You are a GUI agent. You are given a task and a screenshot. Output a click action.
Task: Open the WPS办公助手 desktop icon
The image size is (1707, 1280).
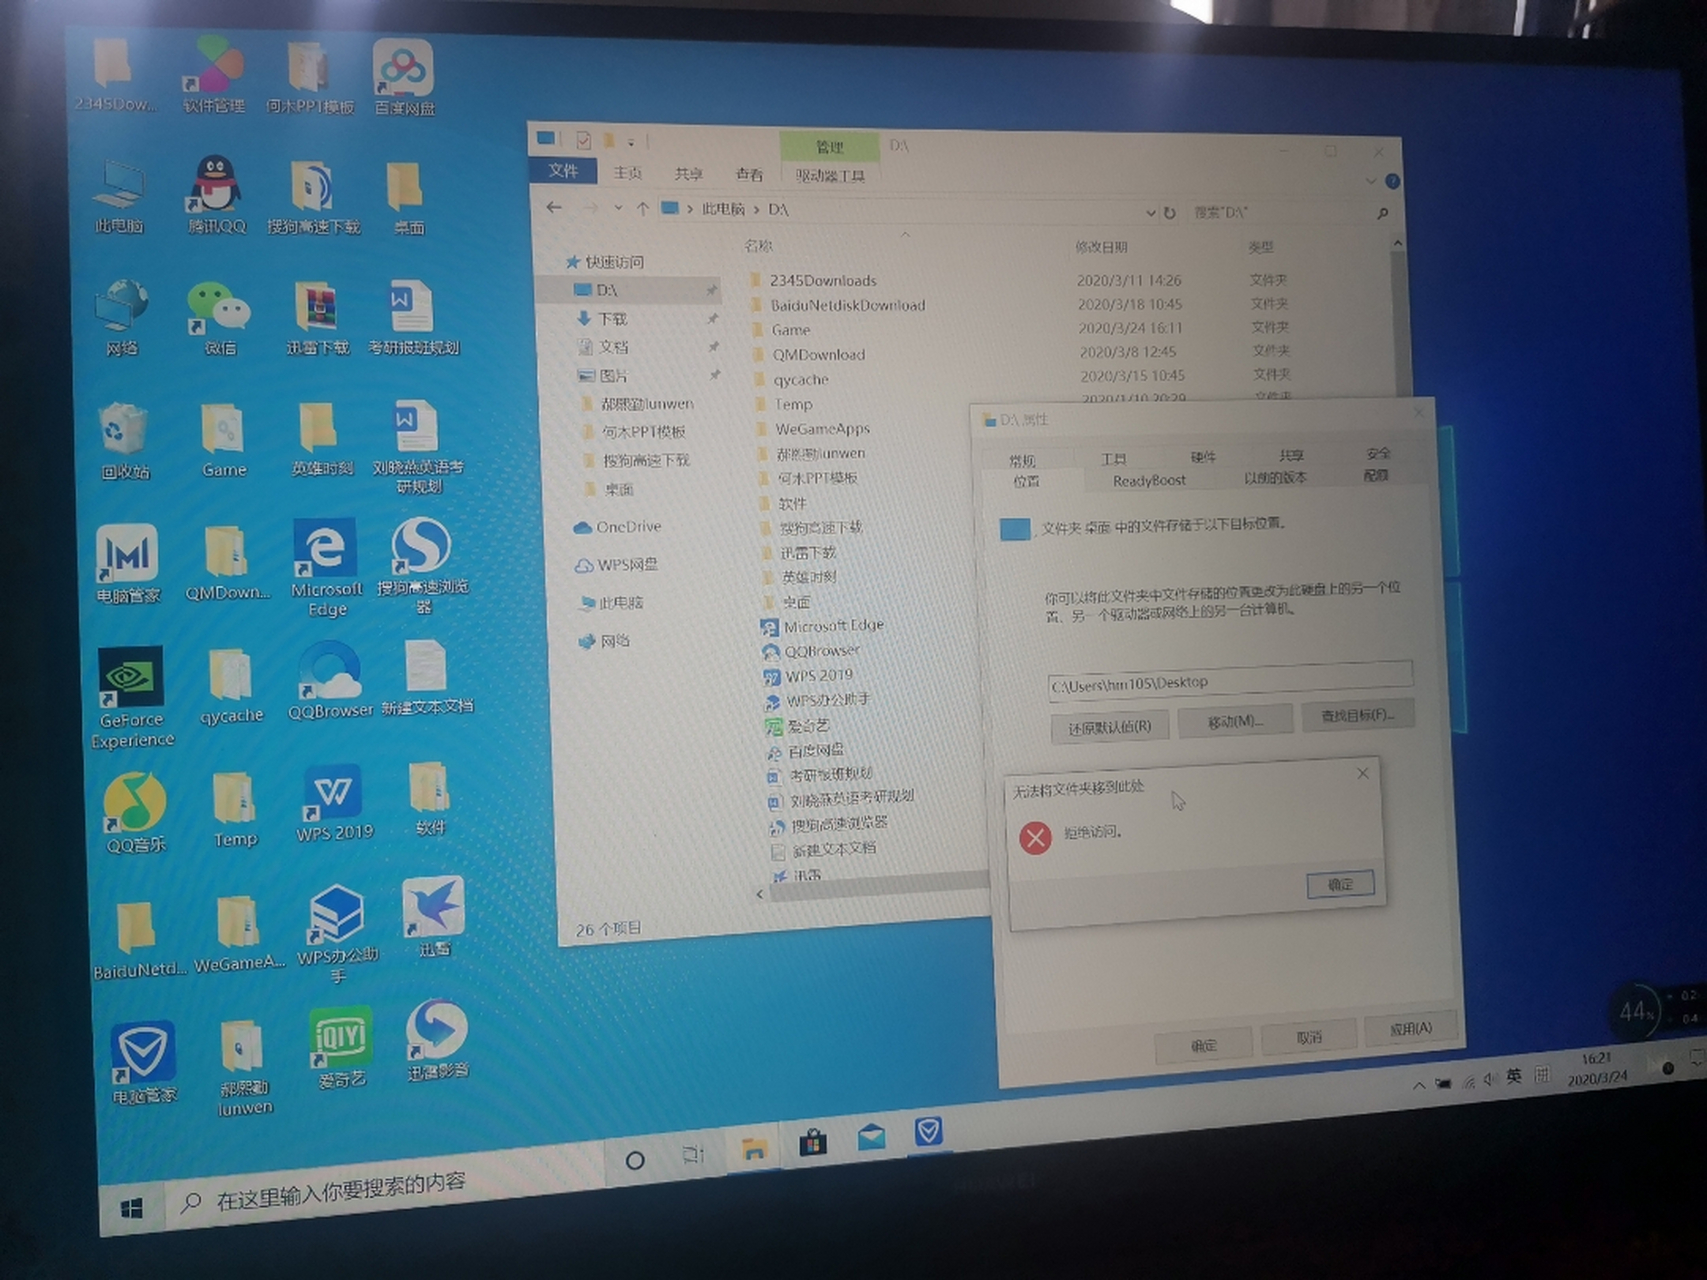coord(337,934)
